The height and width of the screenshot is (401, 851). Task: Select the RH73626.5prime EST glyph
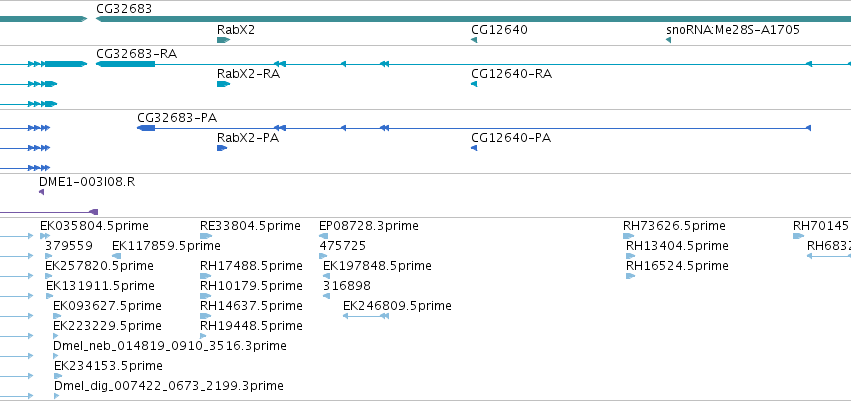tap(628, 236)
